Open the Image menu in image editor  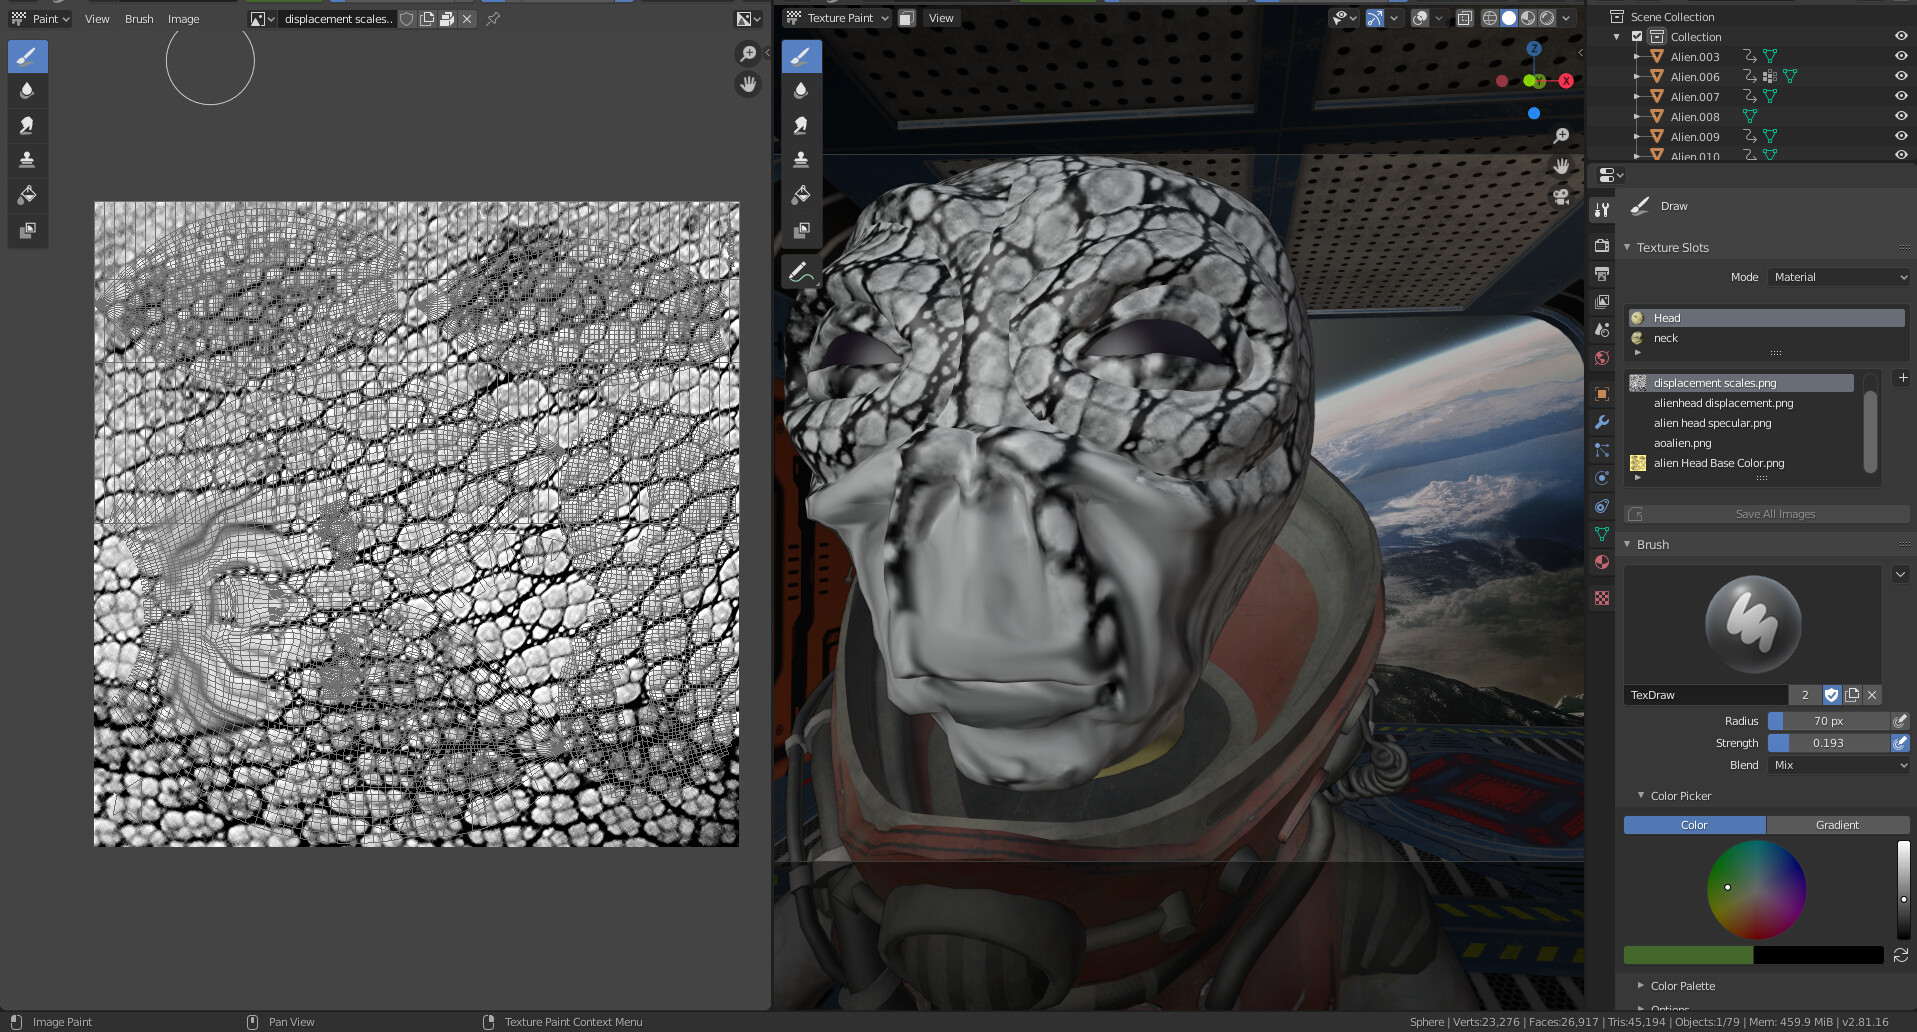(183, 19)
